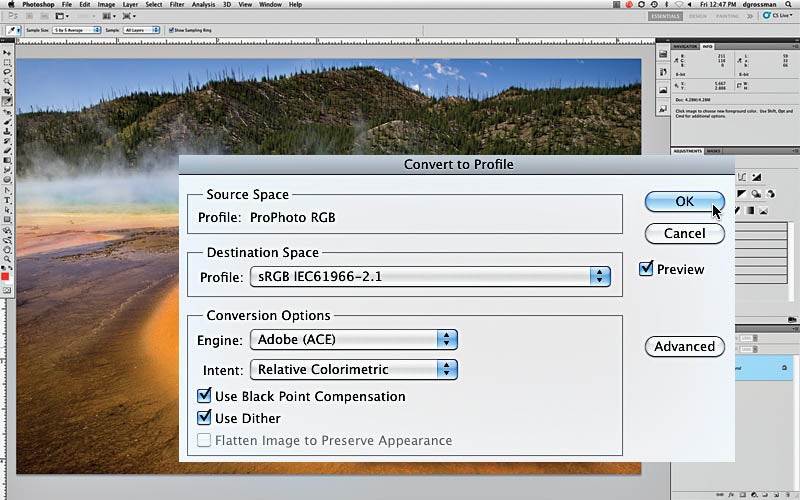Switch to the Navigator tab

(x=685, y=46)
